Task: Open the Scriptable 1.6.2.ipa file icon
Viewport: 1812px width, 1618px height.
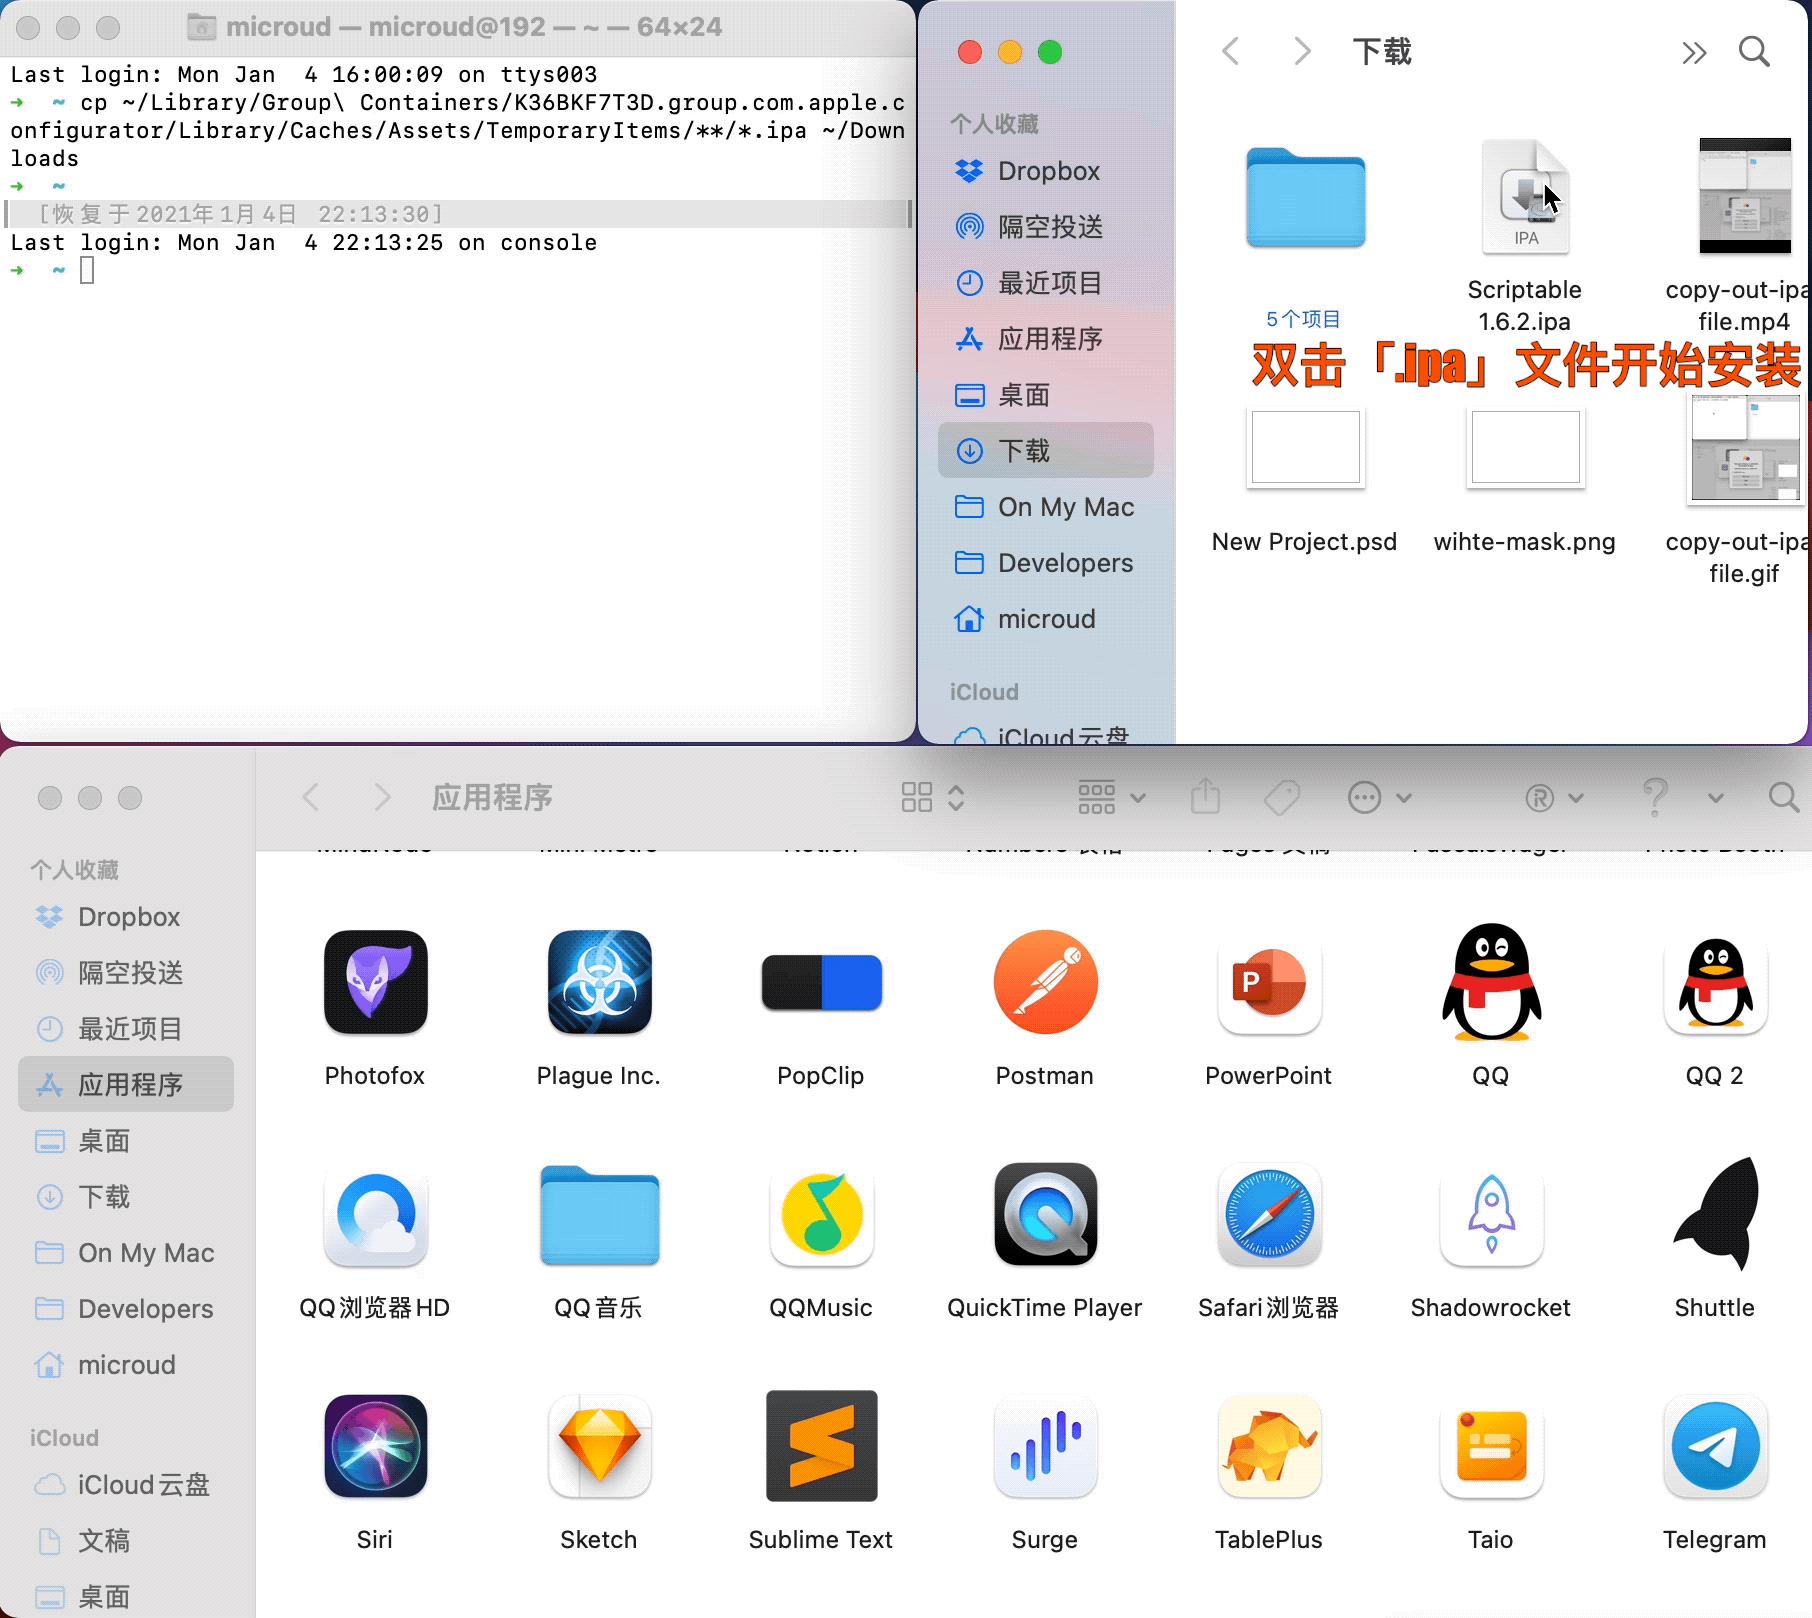Action: click(x=1525, y=198)
